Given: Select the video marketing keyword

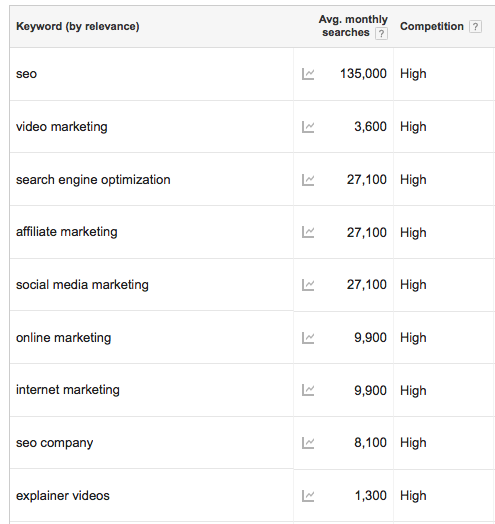Looking at the screenshot, I should (x=62, y=127).
